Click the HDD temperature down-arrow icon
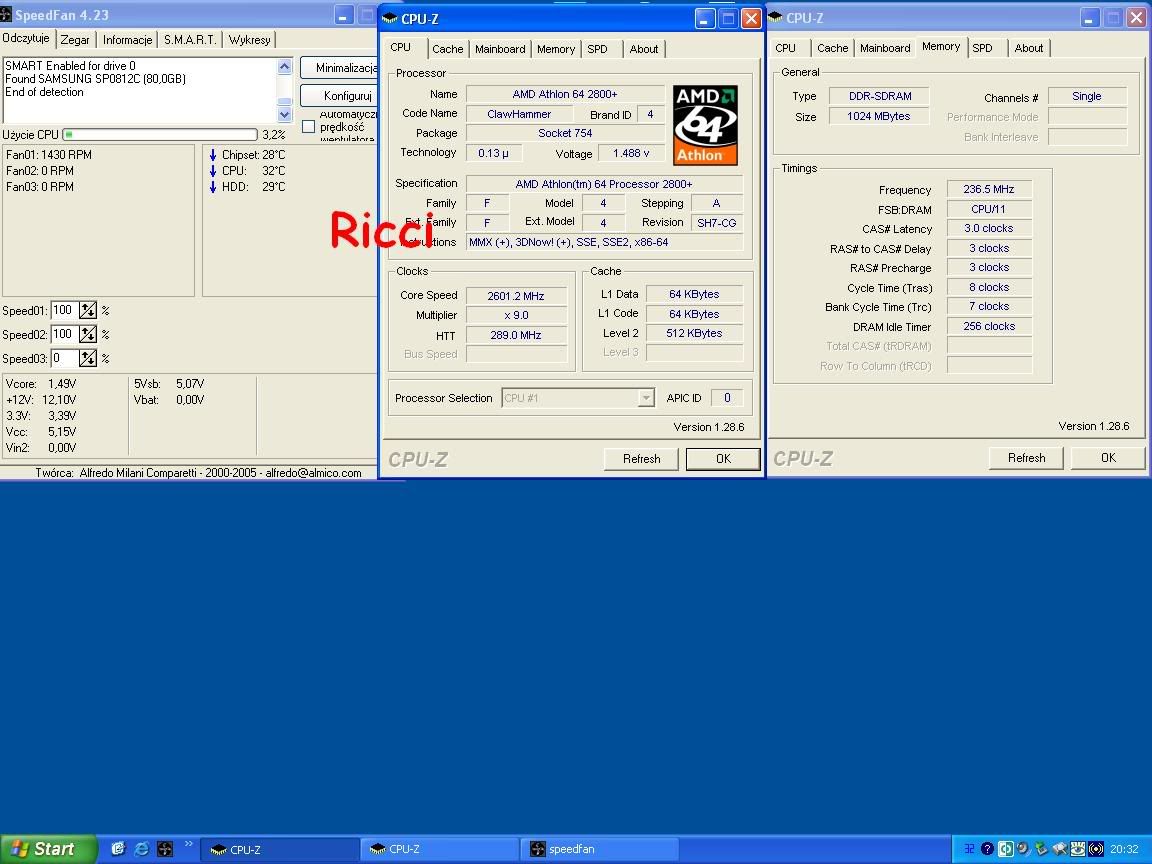The width and height of the screenshot is (1152, 864). coord(213,187)
